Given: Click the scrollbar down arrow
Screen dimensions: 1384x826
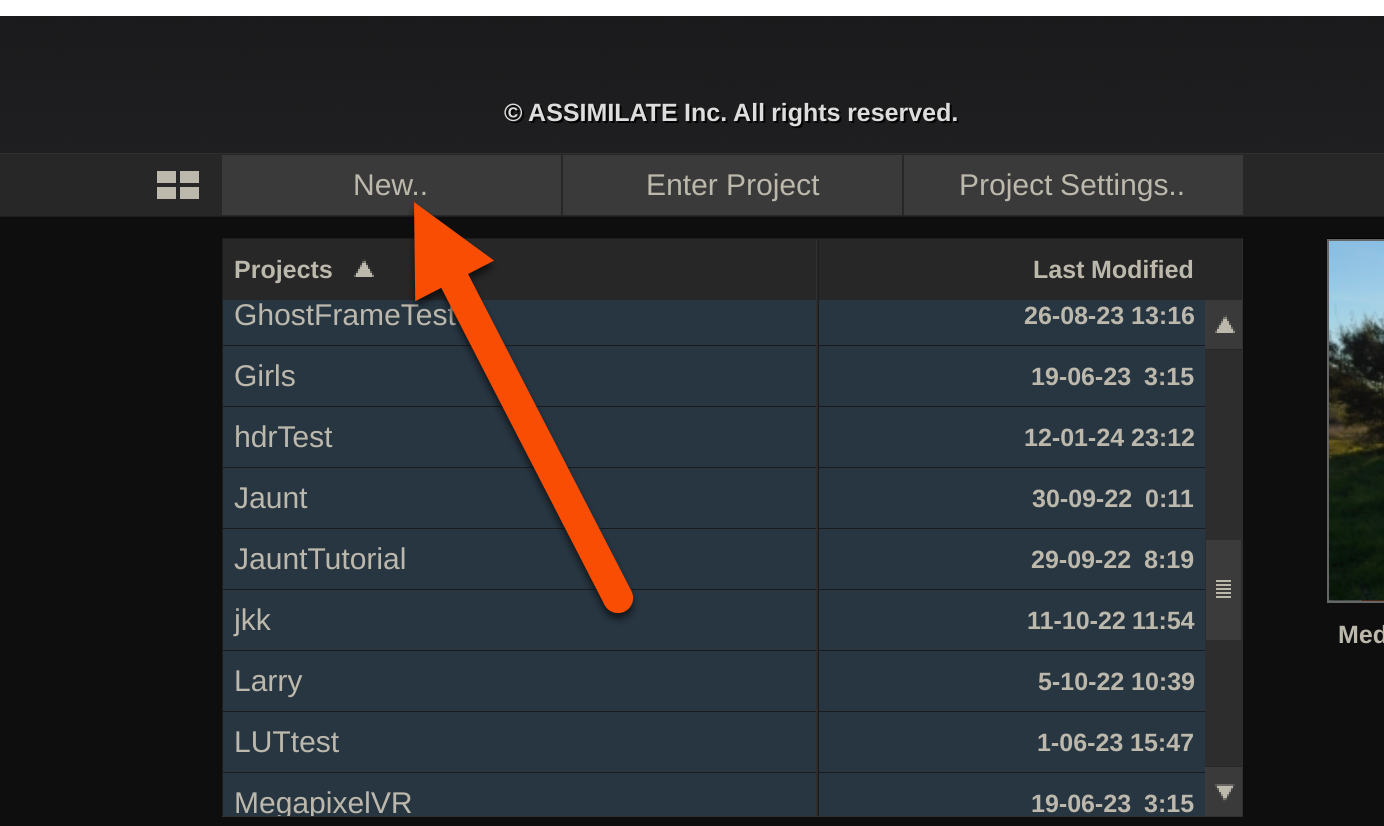Looking at the screenshot, I should [x=1224, y=792].
